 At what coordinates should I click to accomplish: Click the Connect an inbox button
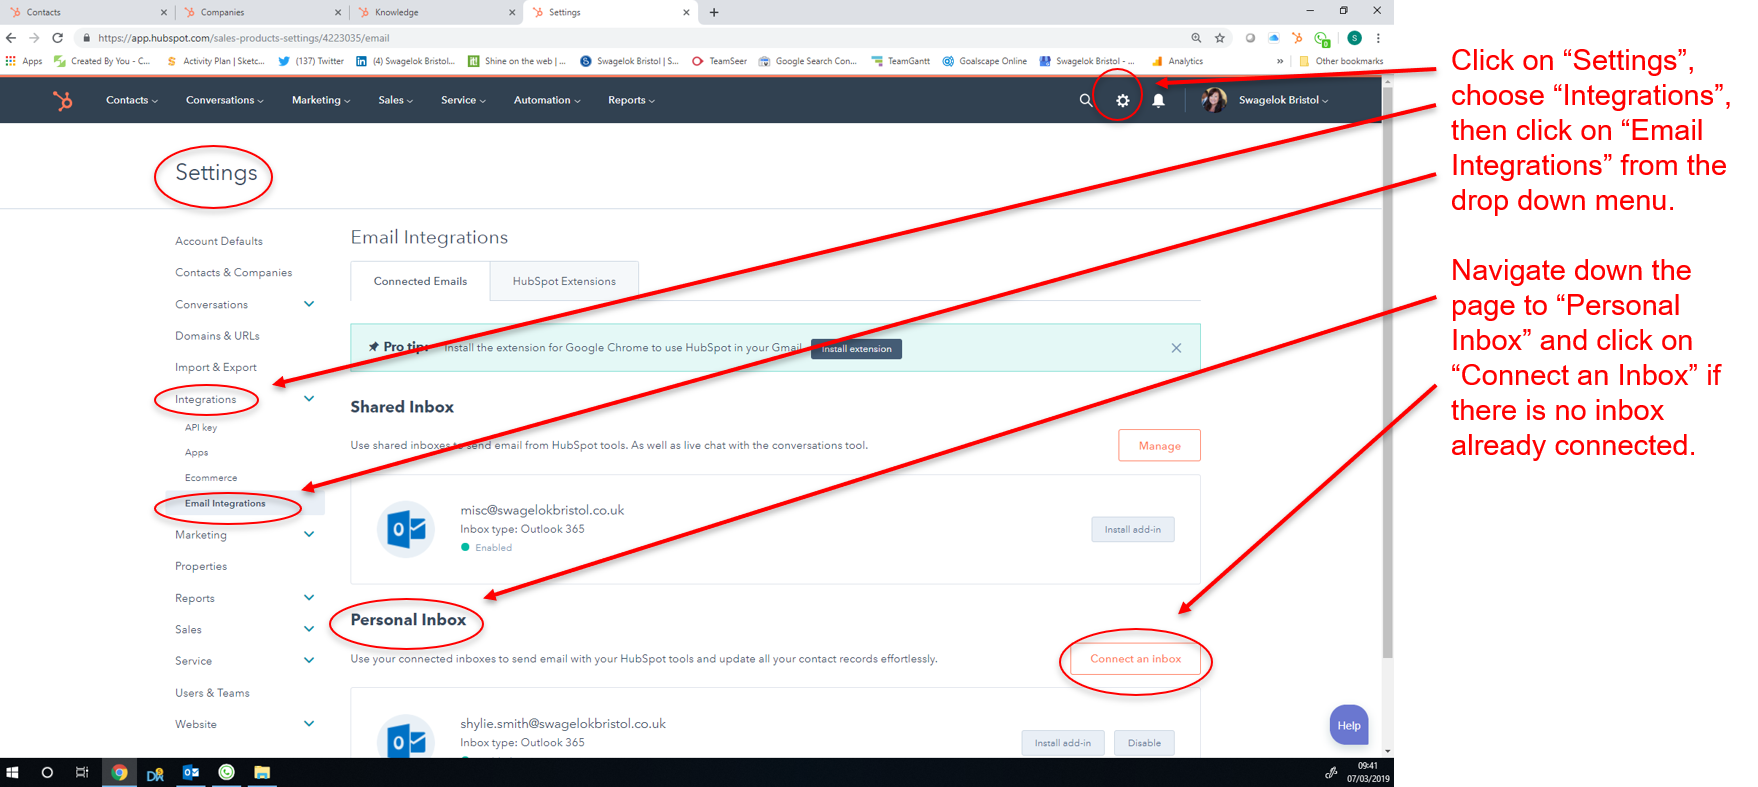pos(1135,659)
